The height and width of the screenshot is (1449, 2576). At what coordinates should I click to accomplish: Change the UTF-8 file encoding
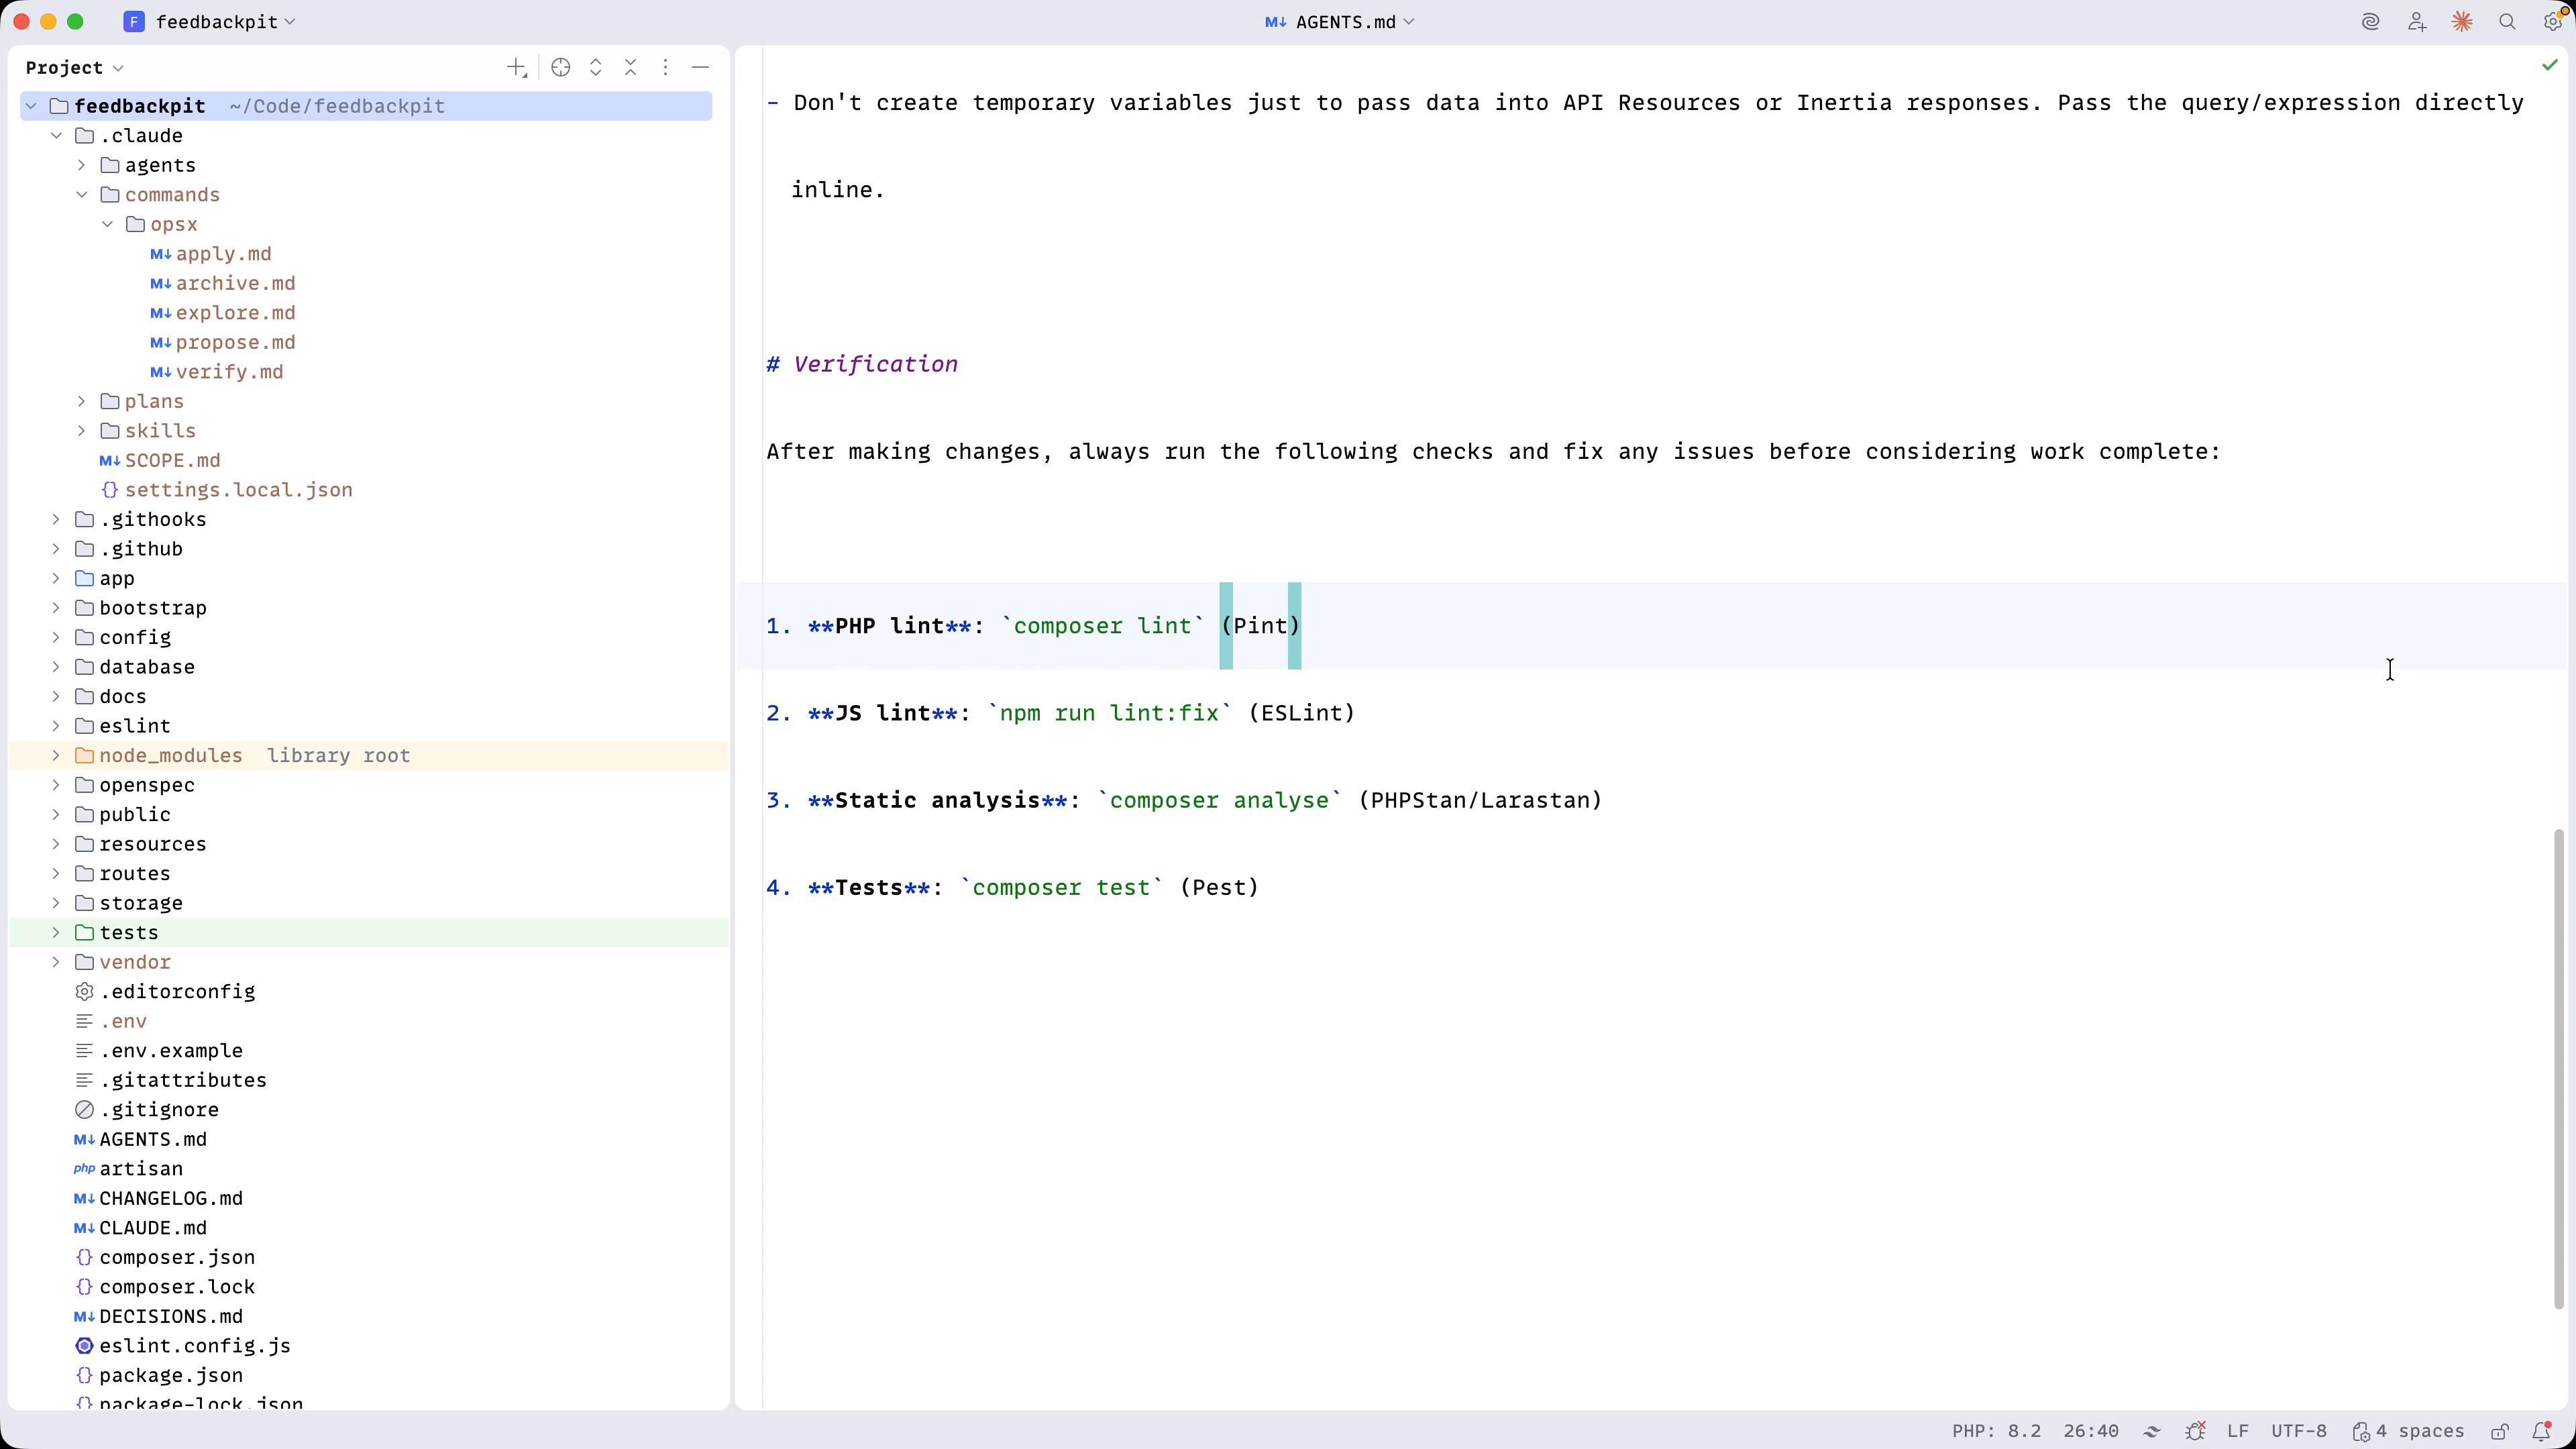(2298, 1431)
